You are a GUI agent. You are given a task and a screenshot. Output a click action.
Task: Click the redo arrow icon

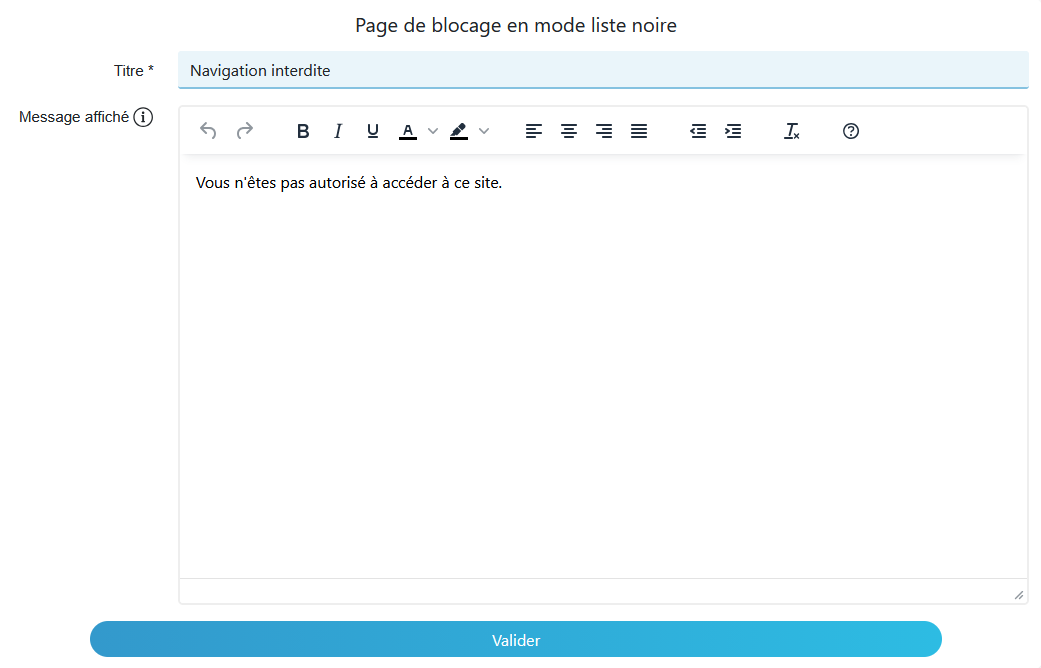click(x=245, y=131)
